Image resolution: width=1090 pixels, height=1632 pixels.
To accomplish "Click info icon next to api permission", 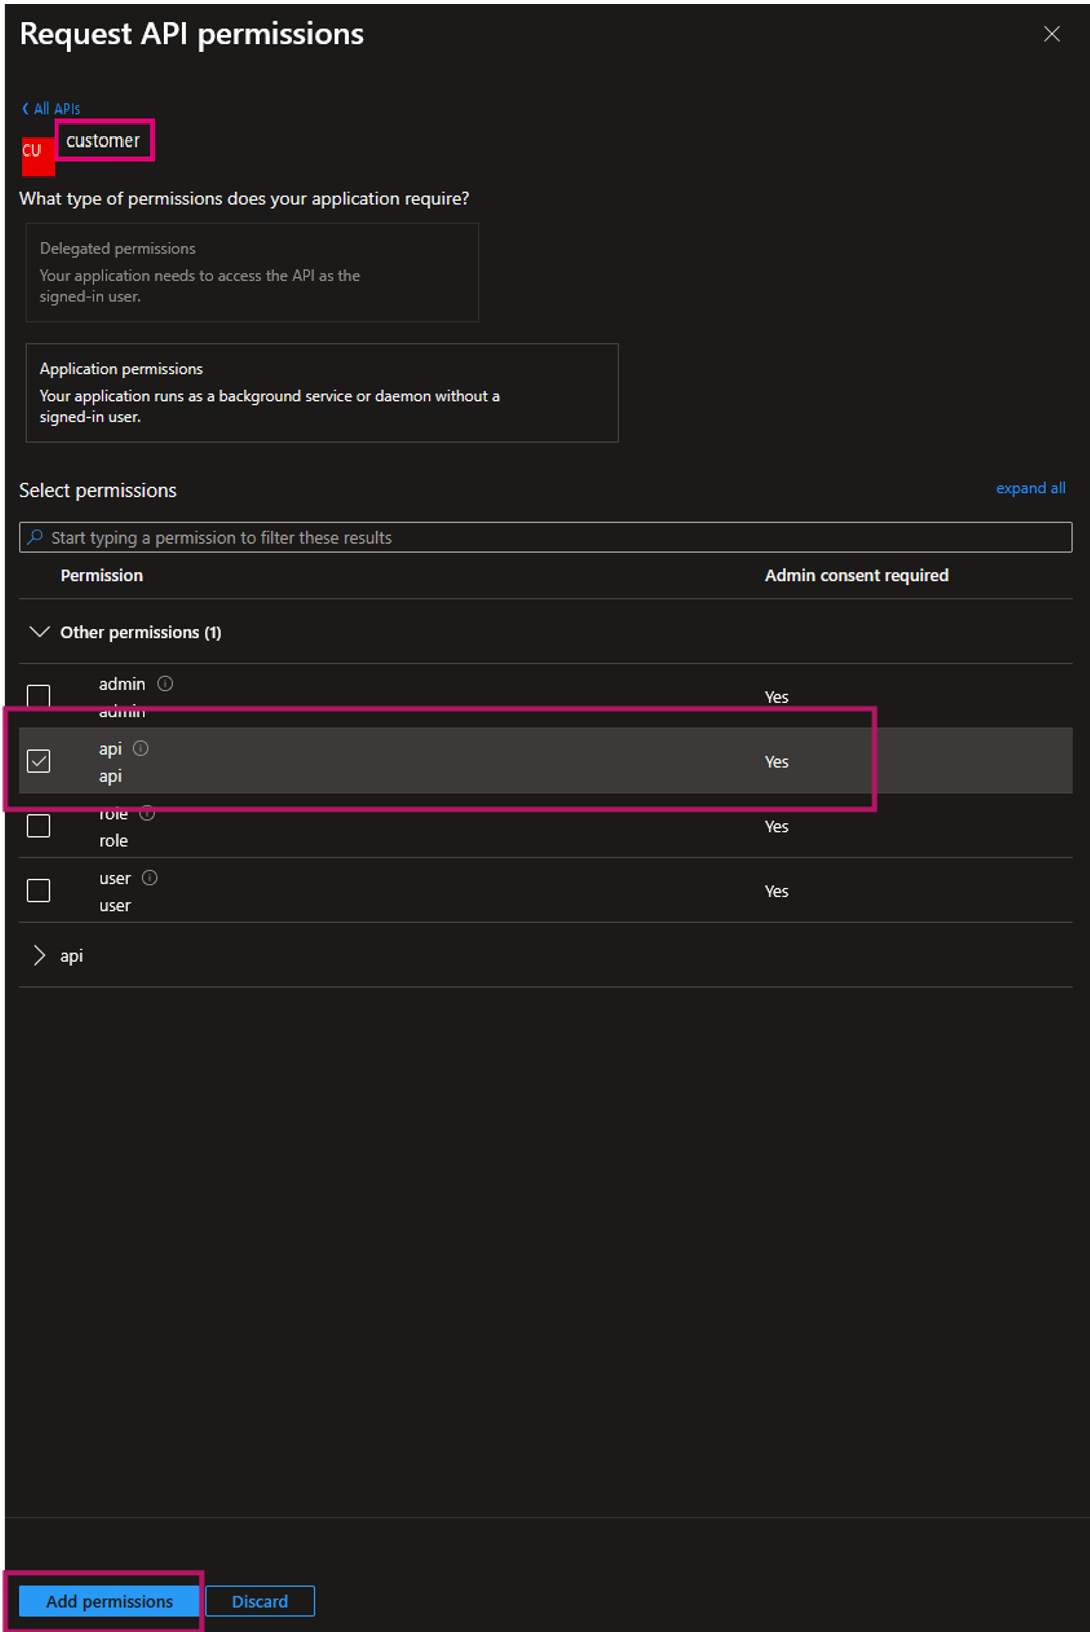I will [141, 749].
